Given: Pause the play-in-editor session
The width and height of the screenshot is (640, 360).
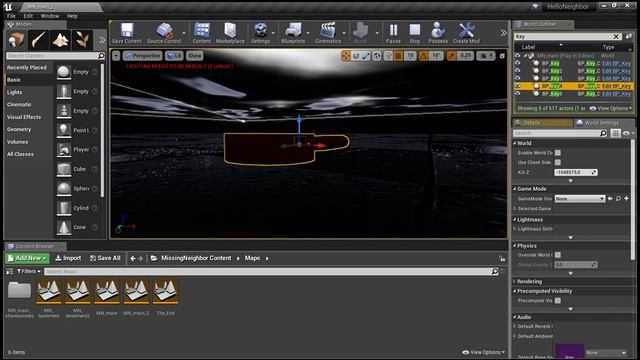Looking at the screenshot, I should point(393,33).
